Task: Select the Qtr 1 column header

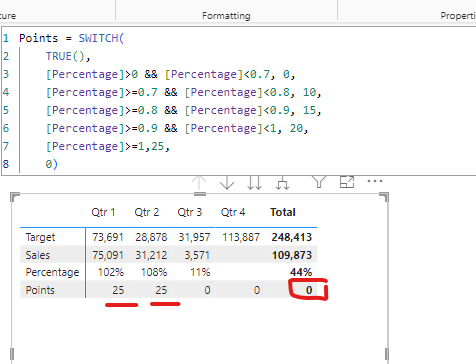Action: click(103, 212)
